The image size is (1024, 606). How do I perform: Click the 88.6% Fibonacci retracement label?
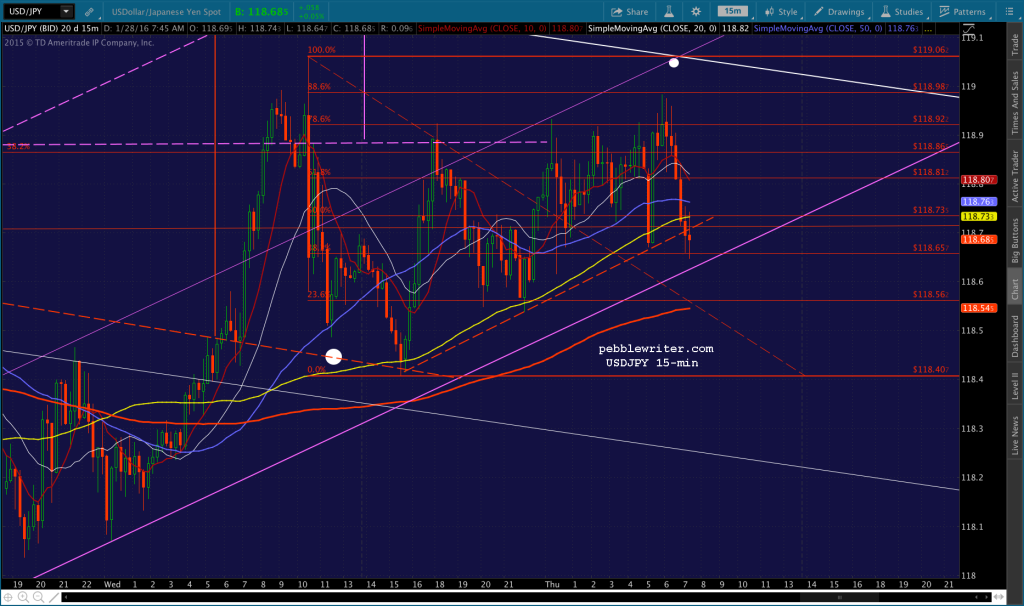(x=319, y=87)
